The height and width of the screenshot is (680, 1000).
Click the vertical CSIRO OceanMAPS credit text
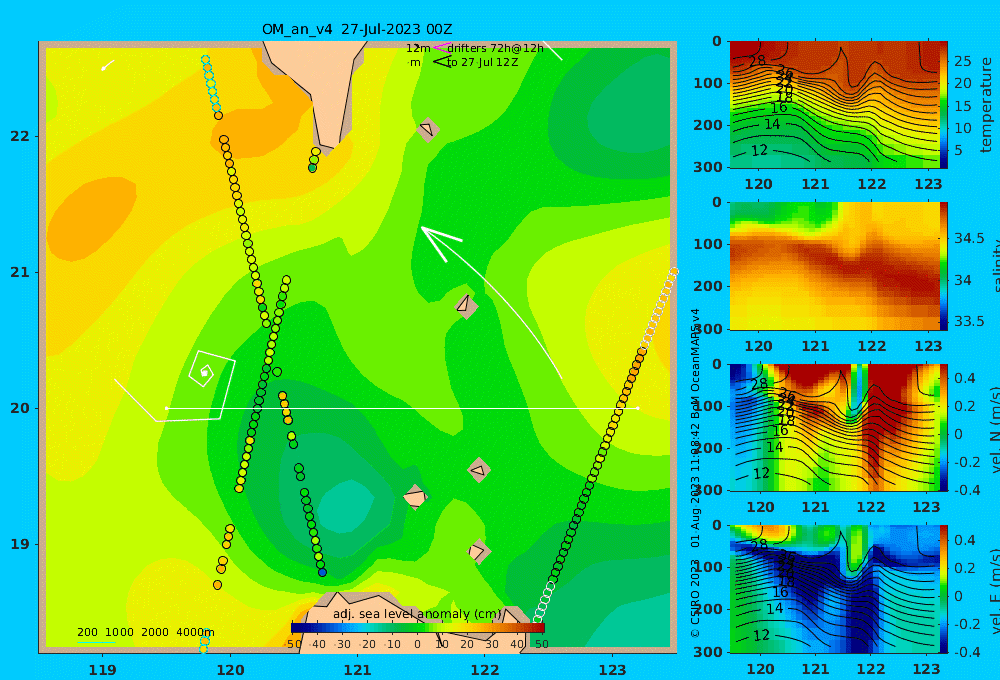(696, 473)
